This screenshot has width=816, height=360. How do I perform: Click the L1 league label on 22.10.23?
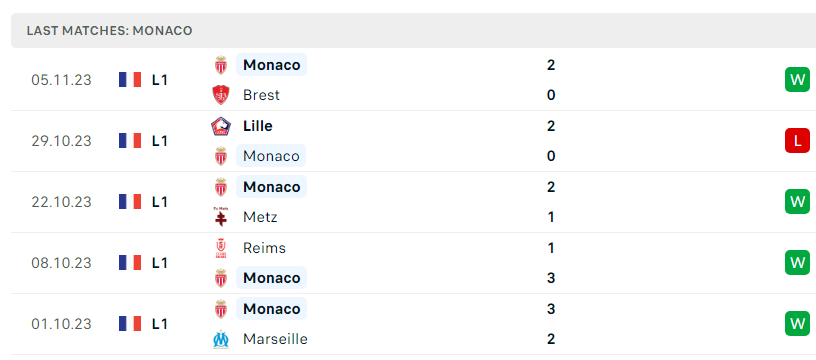pos(160,202)
